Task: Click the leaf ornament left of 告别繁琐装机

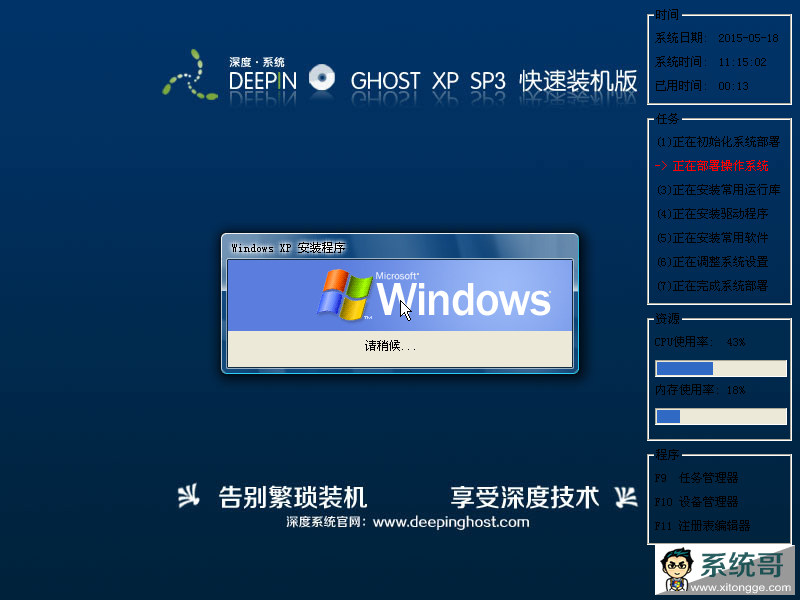Action: pyautogui.click(x=188, y=496)
